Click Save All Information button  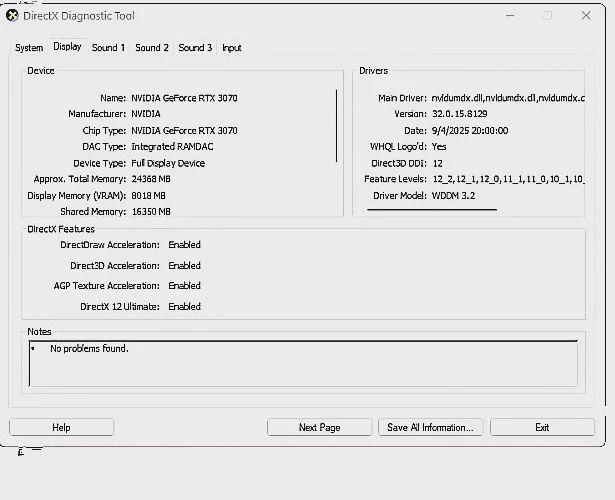coord(430,427)
